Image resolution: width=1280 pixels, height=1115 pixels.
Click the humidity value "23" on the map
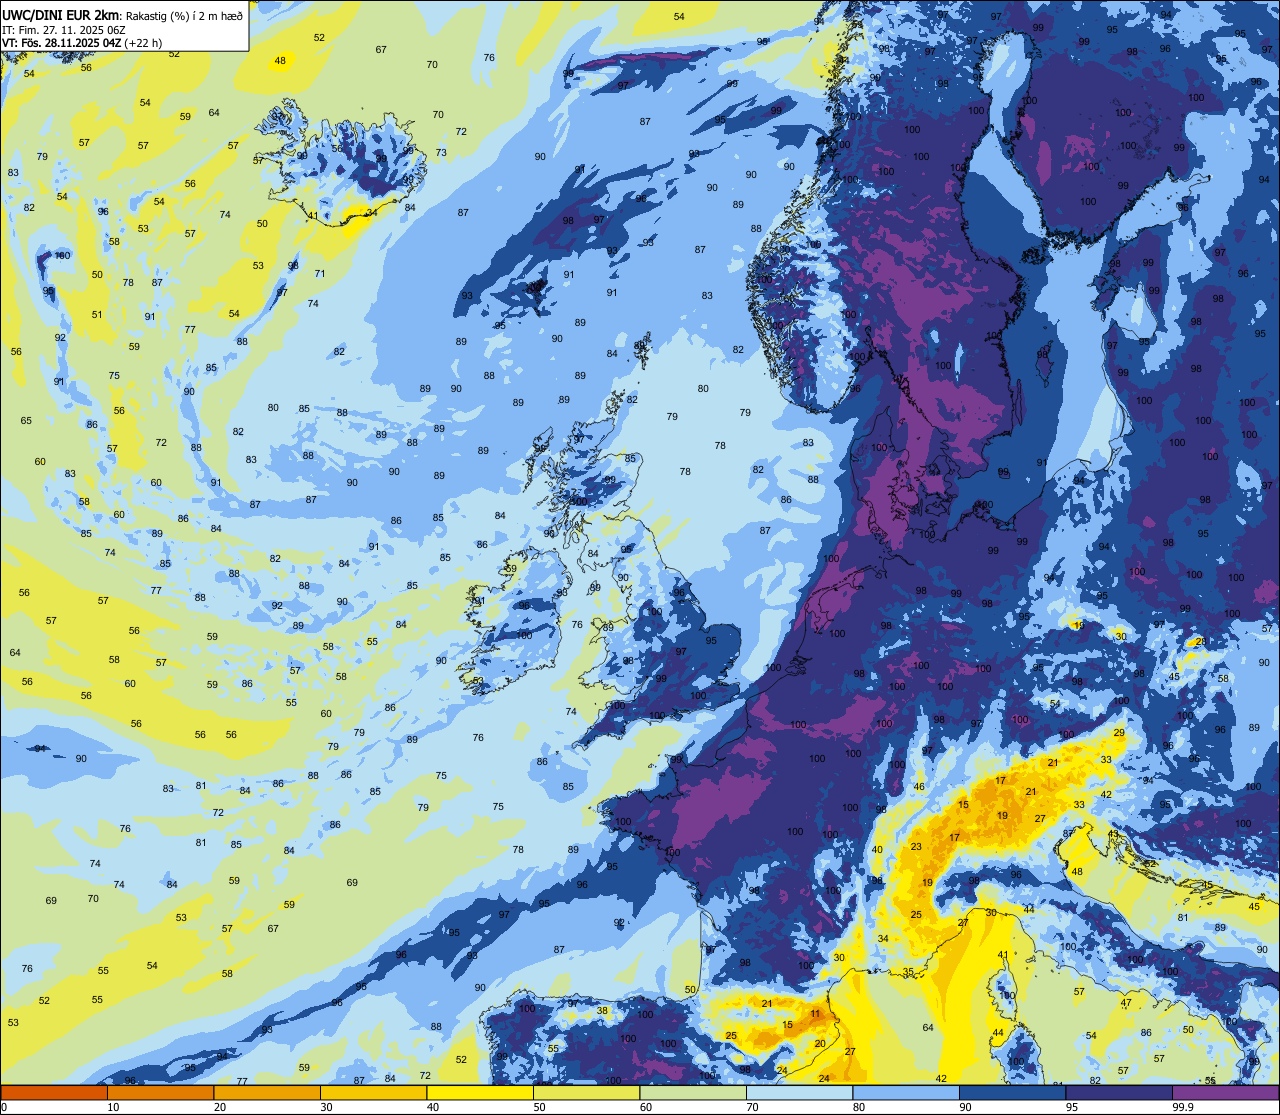click(916, 847)
